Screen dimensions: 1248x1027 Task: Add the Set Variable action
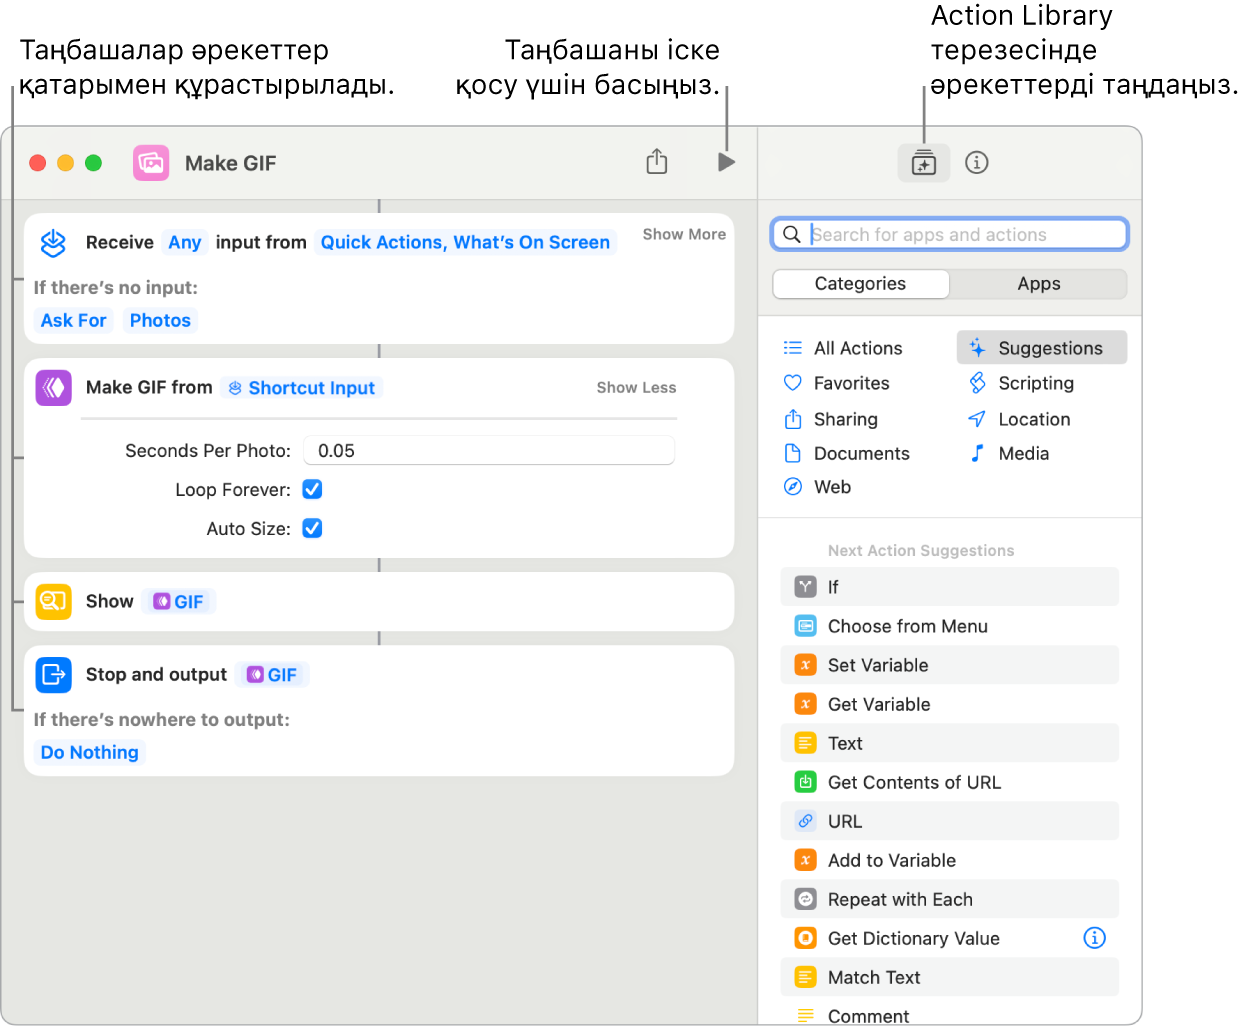[x=949, y=665]
